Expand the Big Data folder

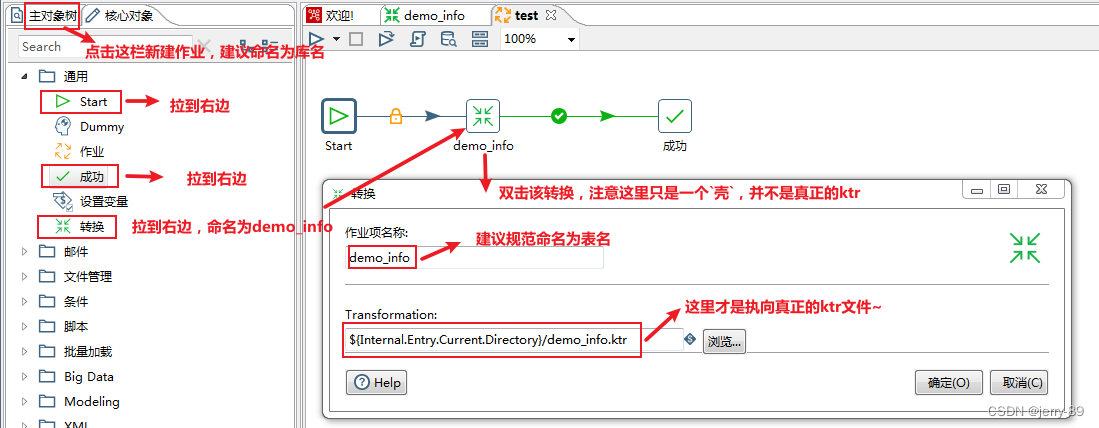click(25, 377)
